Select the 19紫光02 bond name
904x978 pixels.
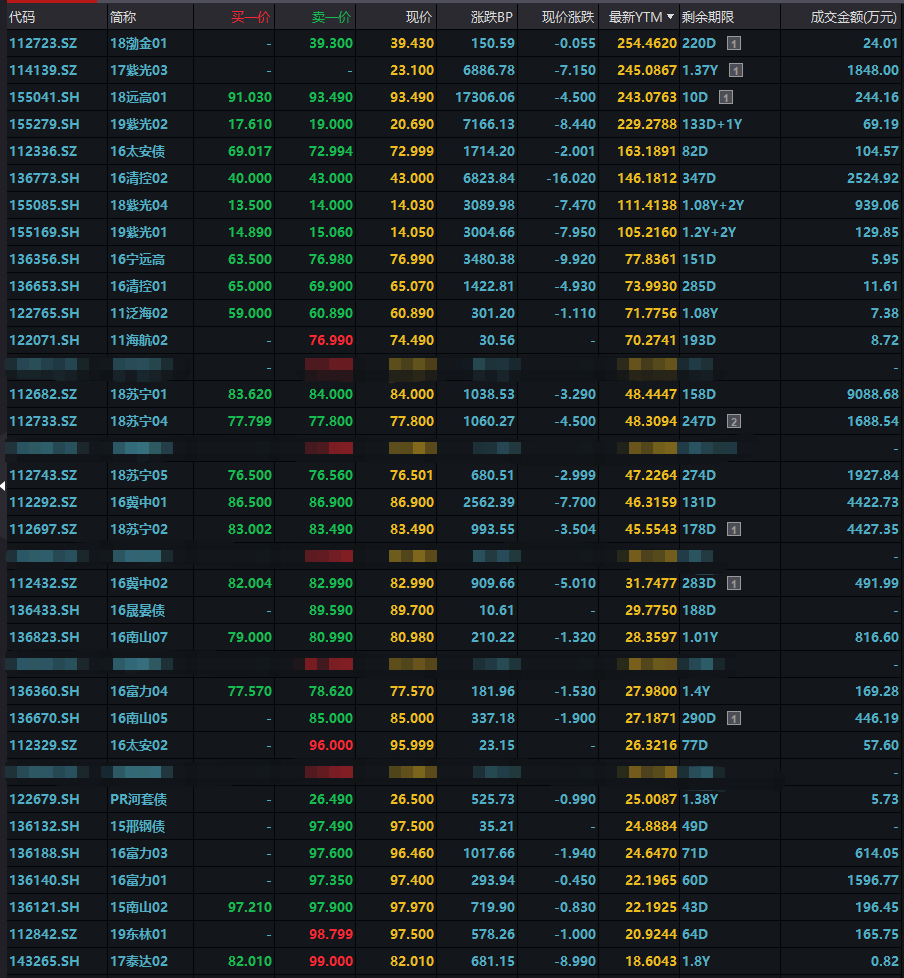[139, 125]
